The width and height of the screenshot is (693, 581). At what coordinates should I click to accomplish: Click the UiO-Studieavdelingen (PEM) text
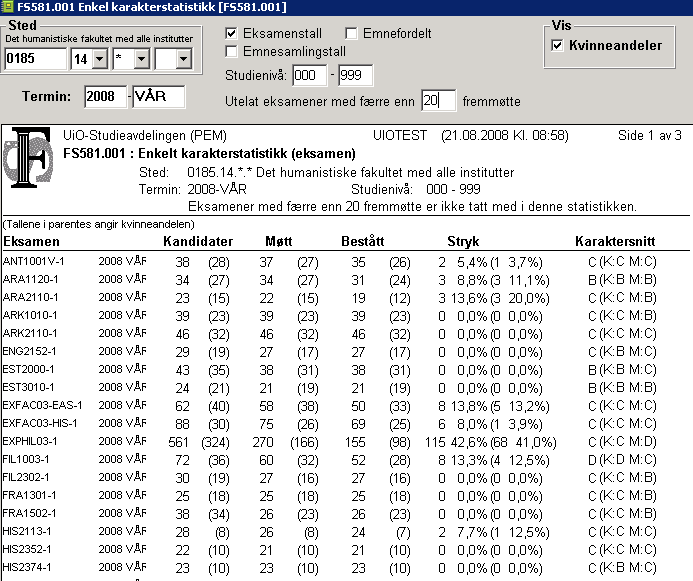tap(145, 135)
